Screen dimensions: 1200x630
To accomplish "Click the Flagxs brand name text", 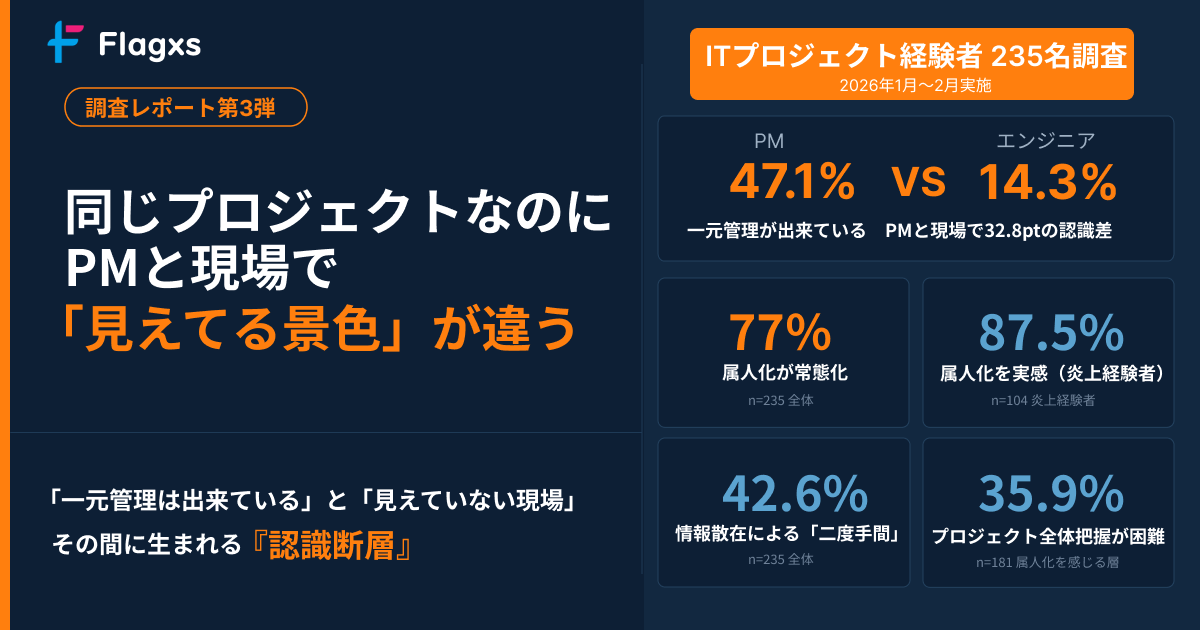I will 151,45.
